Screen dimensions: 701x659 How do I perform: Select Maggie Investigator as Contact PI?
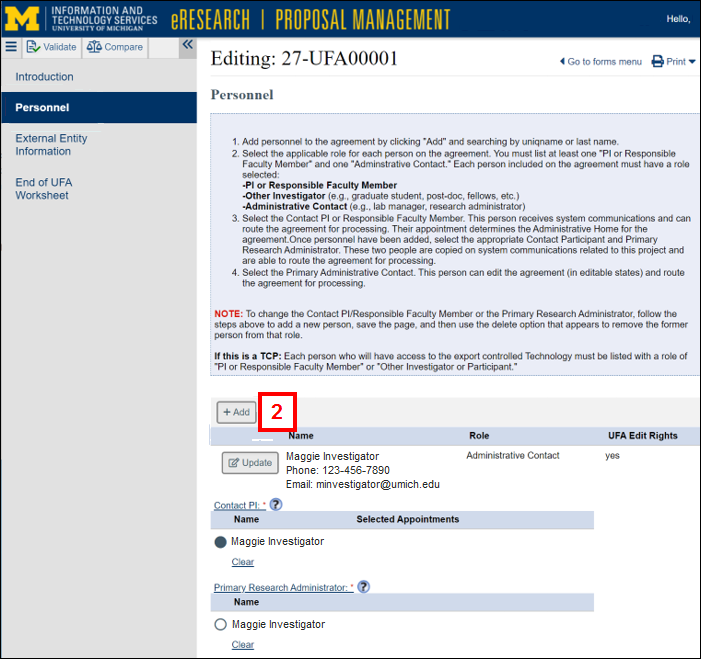tap(220, 542)
